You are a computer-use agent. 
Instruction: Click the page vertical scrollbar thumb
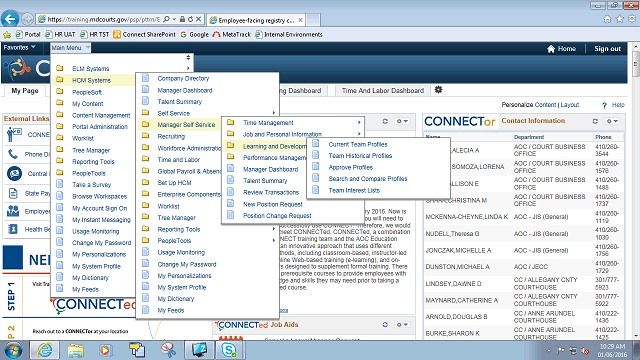[636, 64]
